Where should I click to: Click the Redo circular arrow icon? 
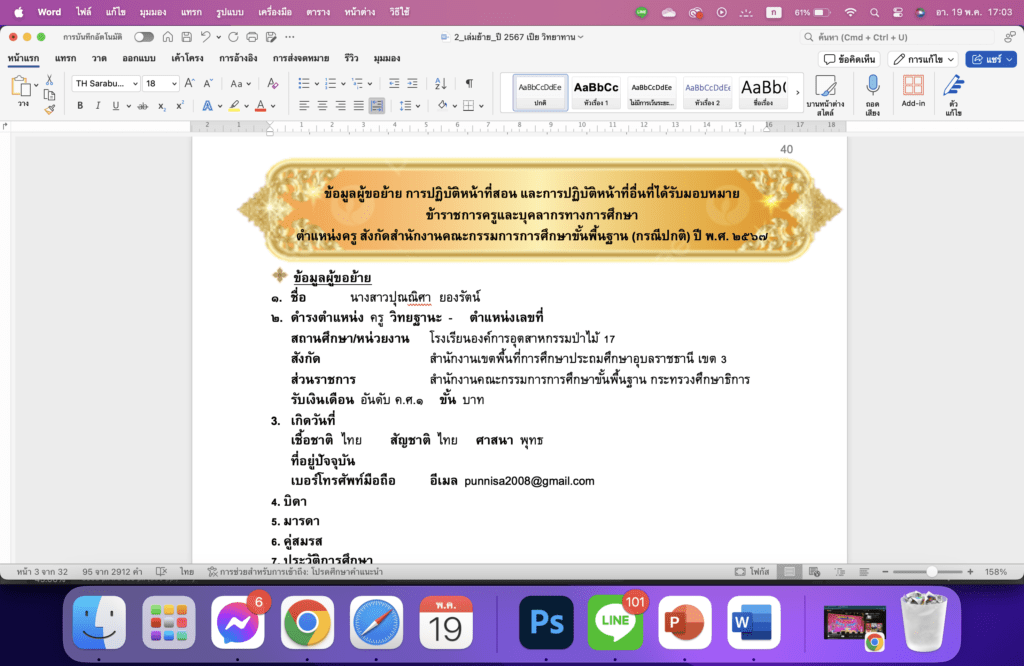pyautogui.click(x=233, y=37)
